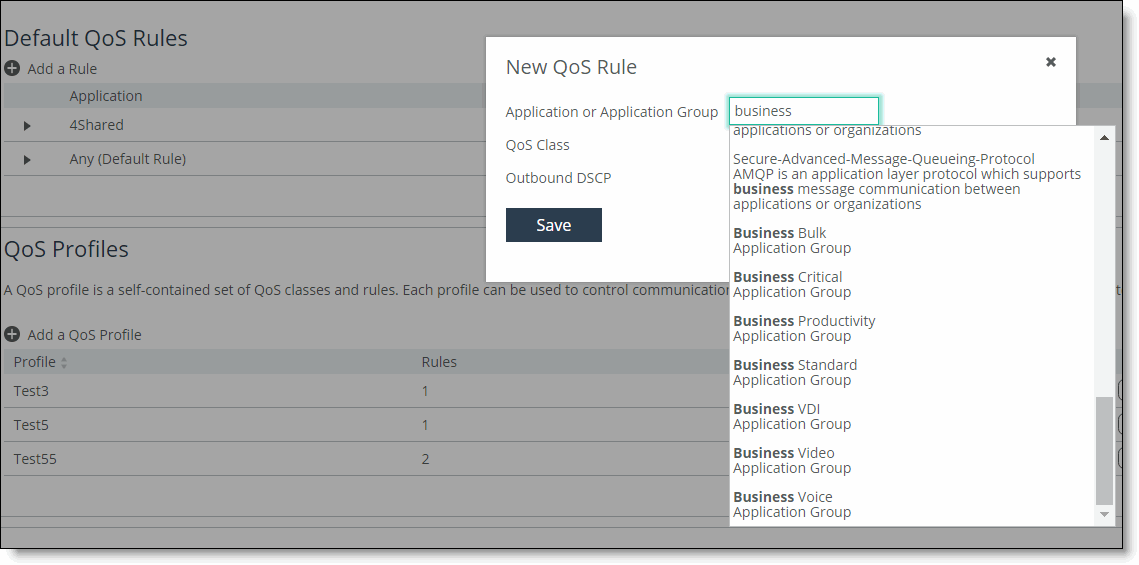1139x565 pixels.
Task: Click the suggestion list scroll down arrow
Action: click(1104, 514)
